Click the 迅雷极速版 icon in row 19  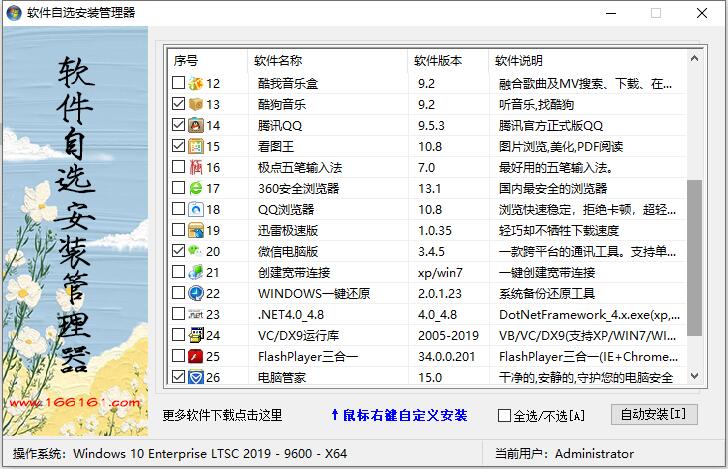195,230
